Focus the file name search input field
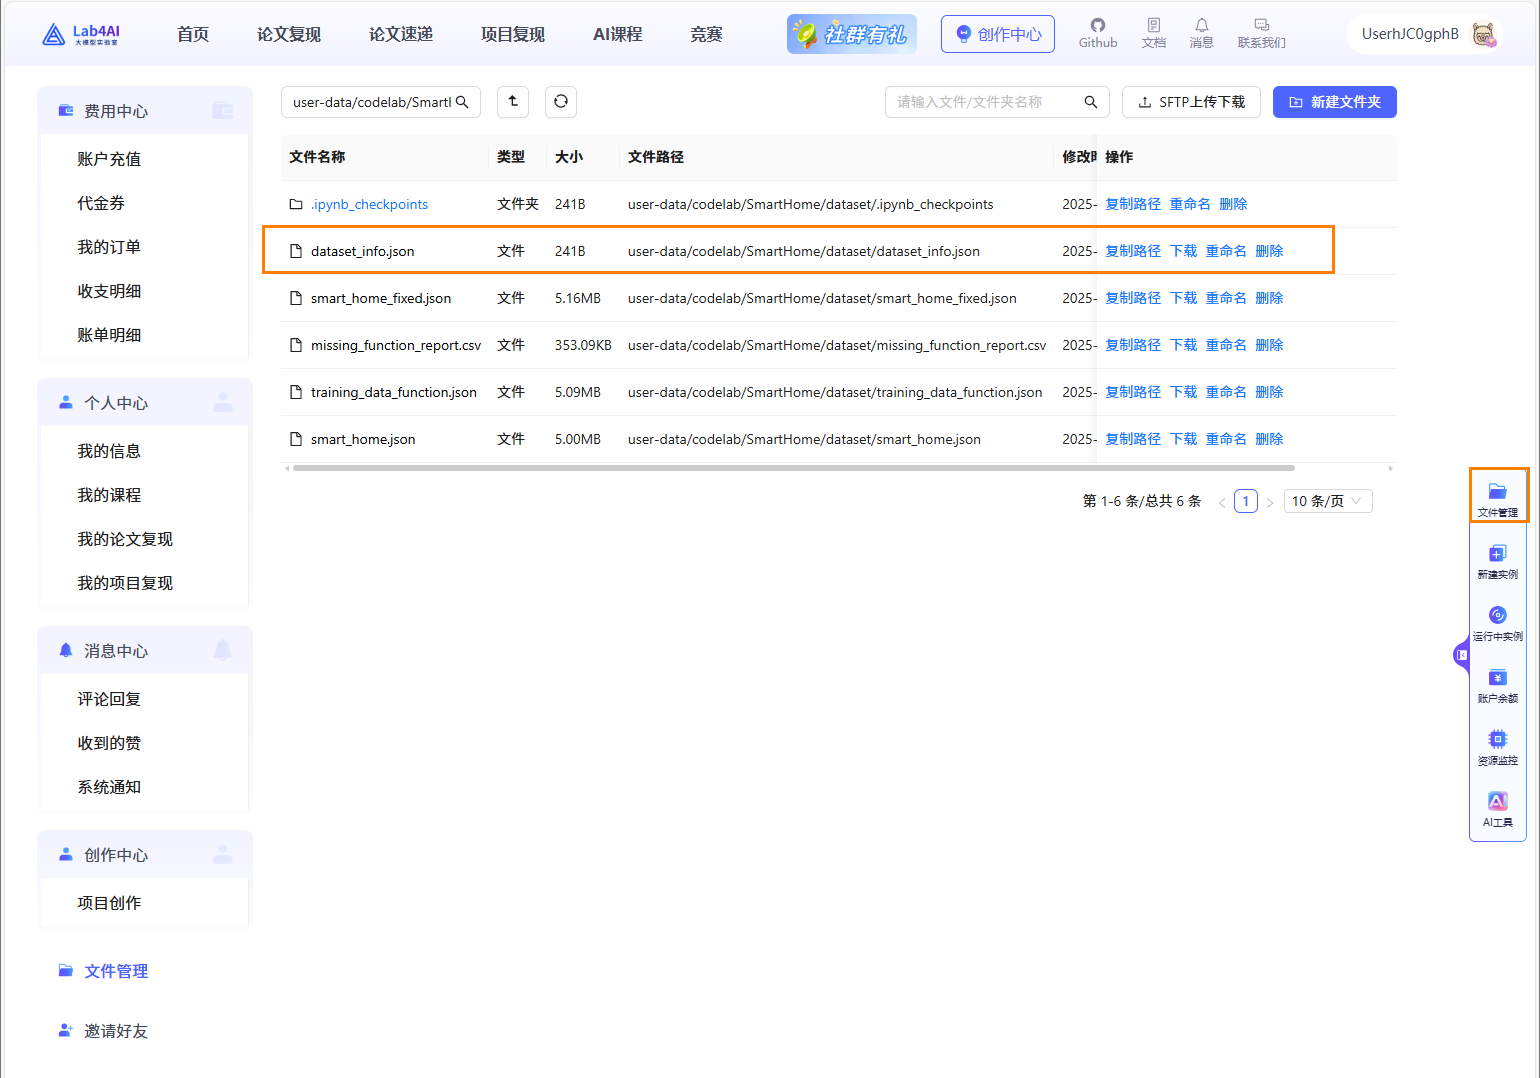The height and width of the screenshot is (1078, 1540). [x=985, y=102]
